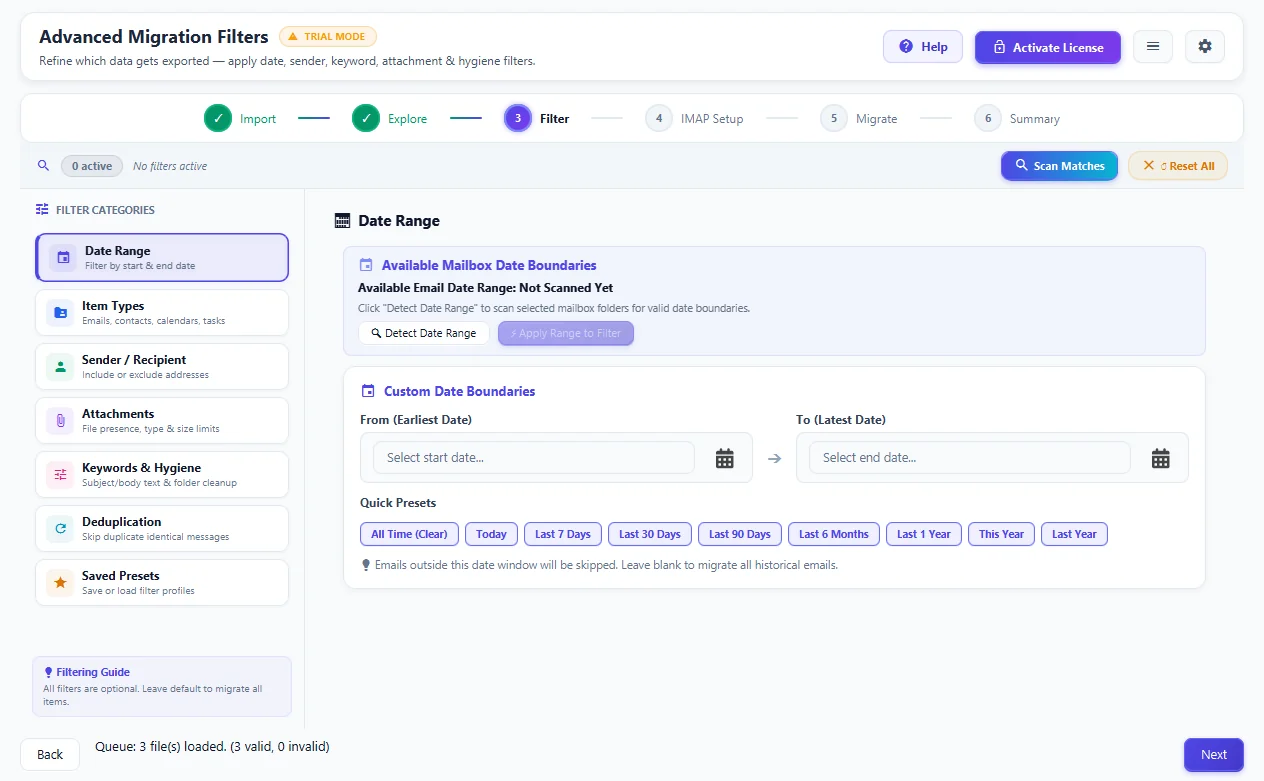
Task: Proceed with the Next button
Action: point(1214,755)
